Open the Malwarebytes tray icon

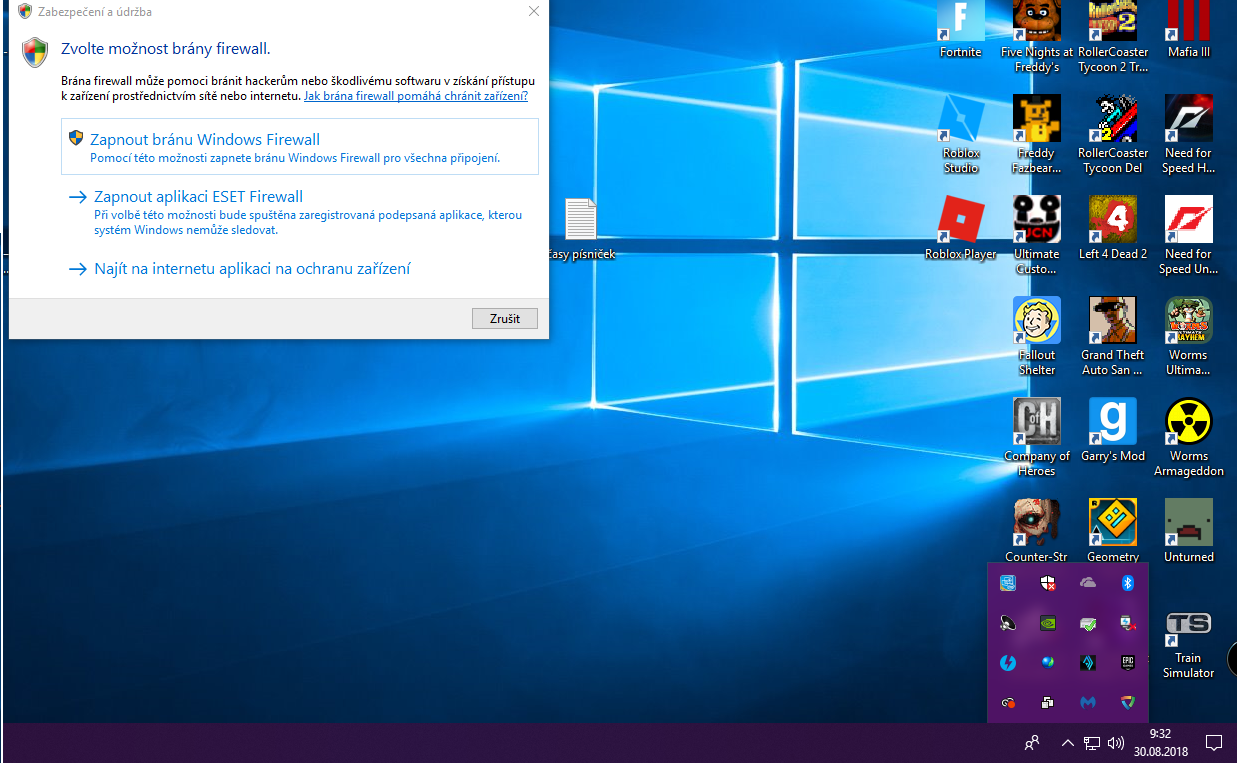click(x=1088, y=703)
